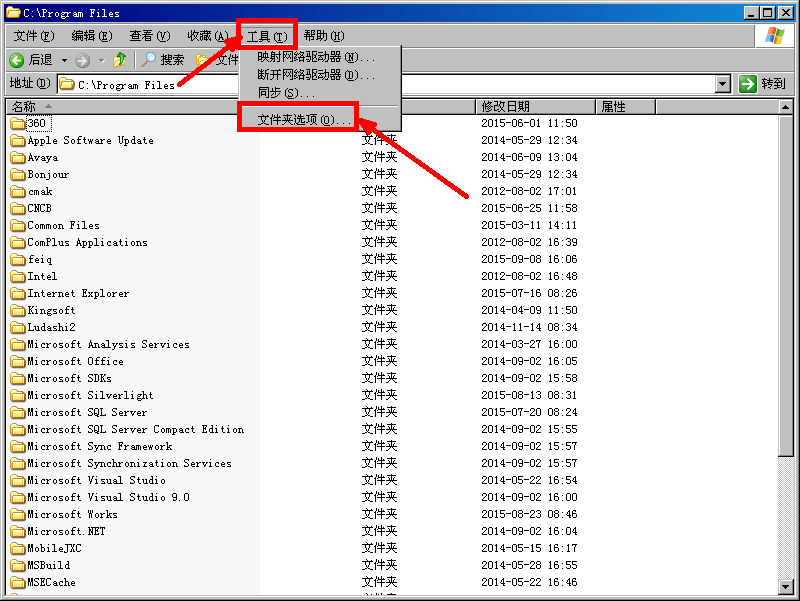This screenshot has height=601, width=800.
Task: Click the title bar folder icon
Action: [13, 12]
